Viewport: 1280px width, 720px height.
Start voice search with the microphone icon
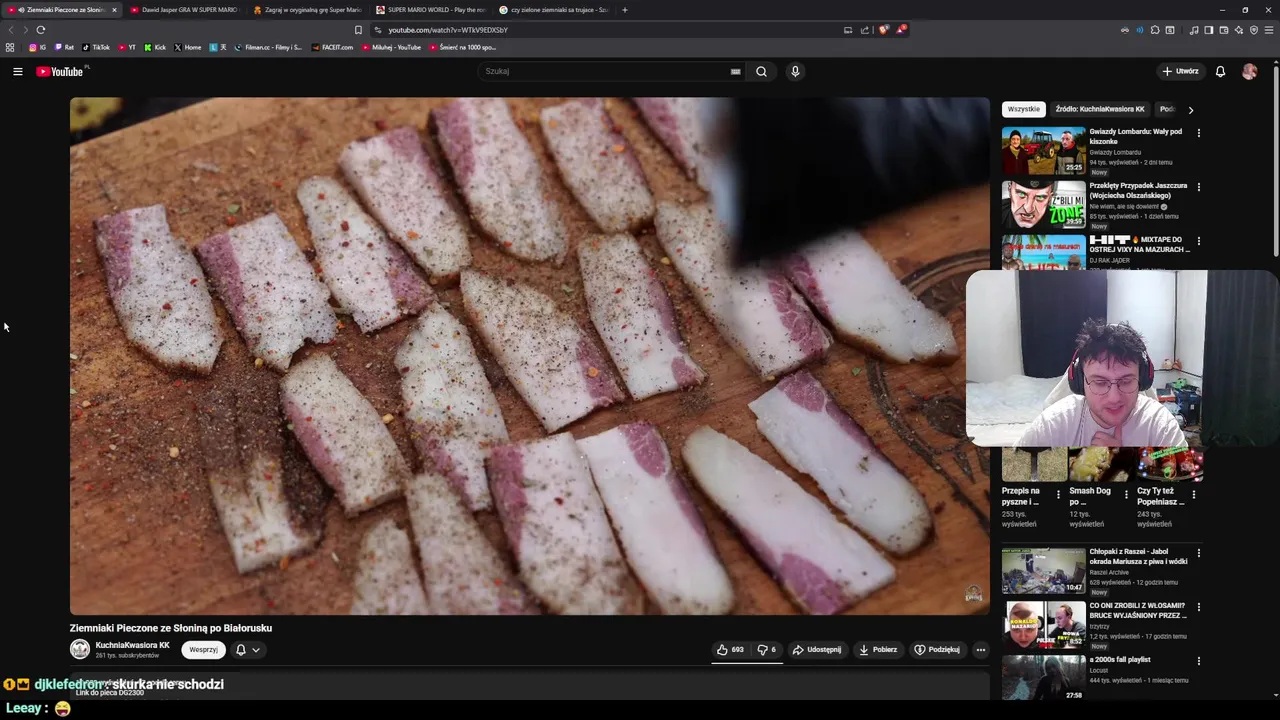(x=795, y=71)
